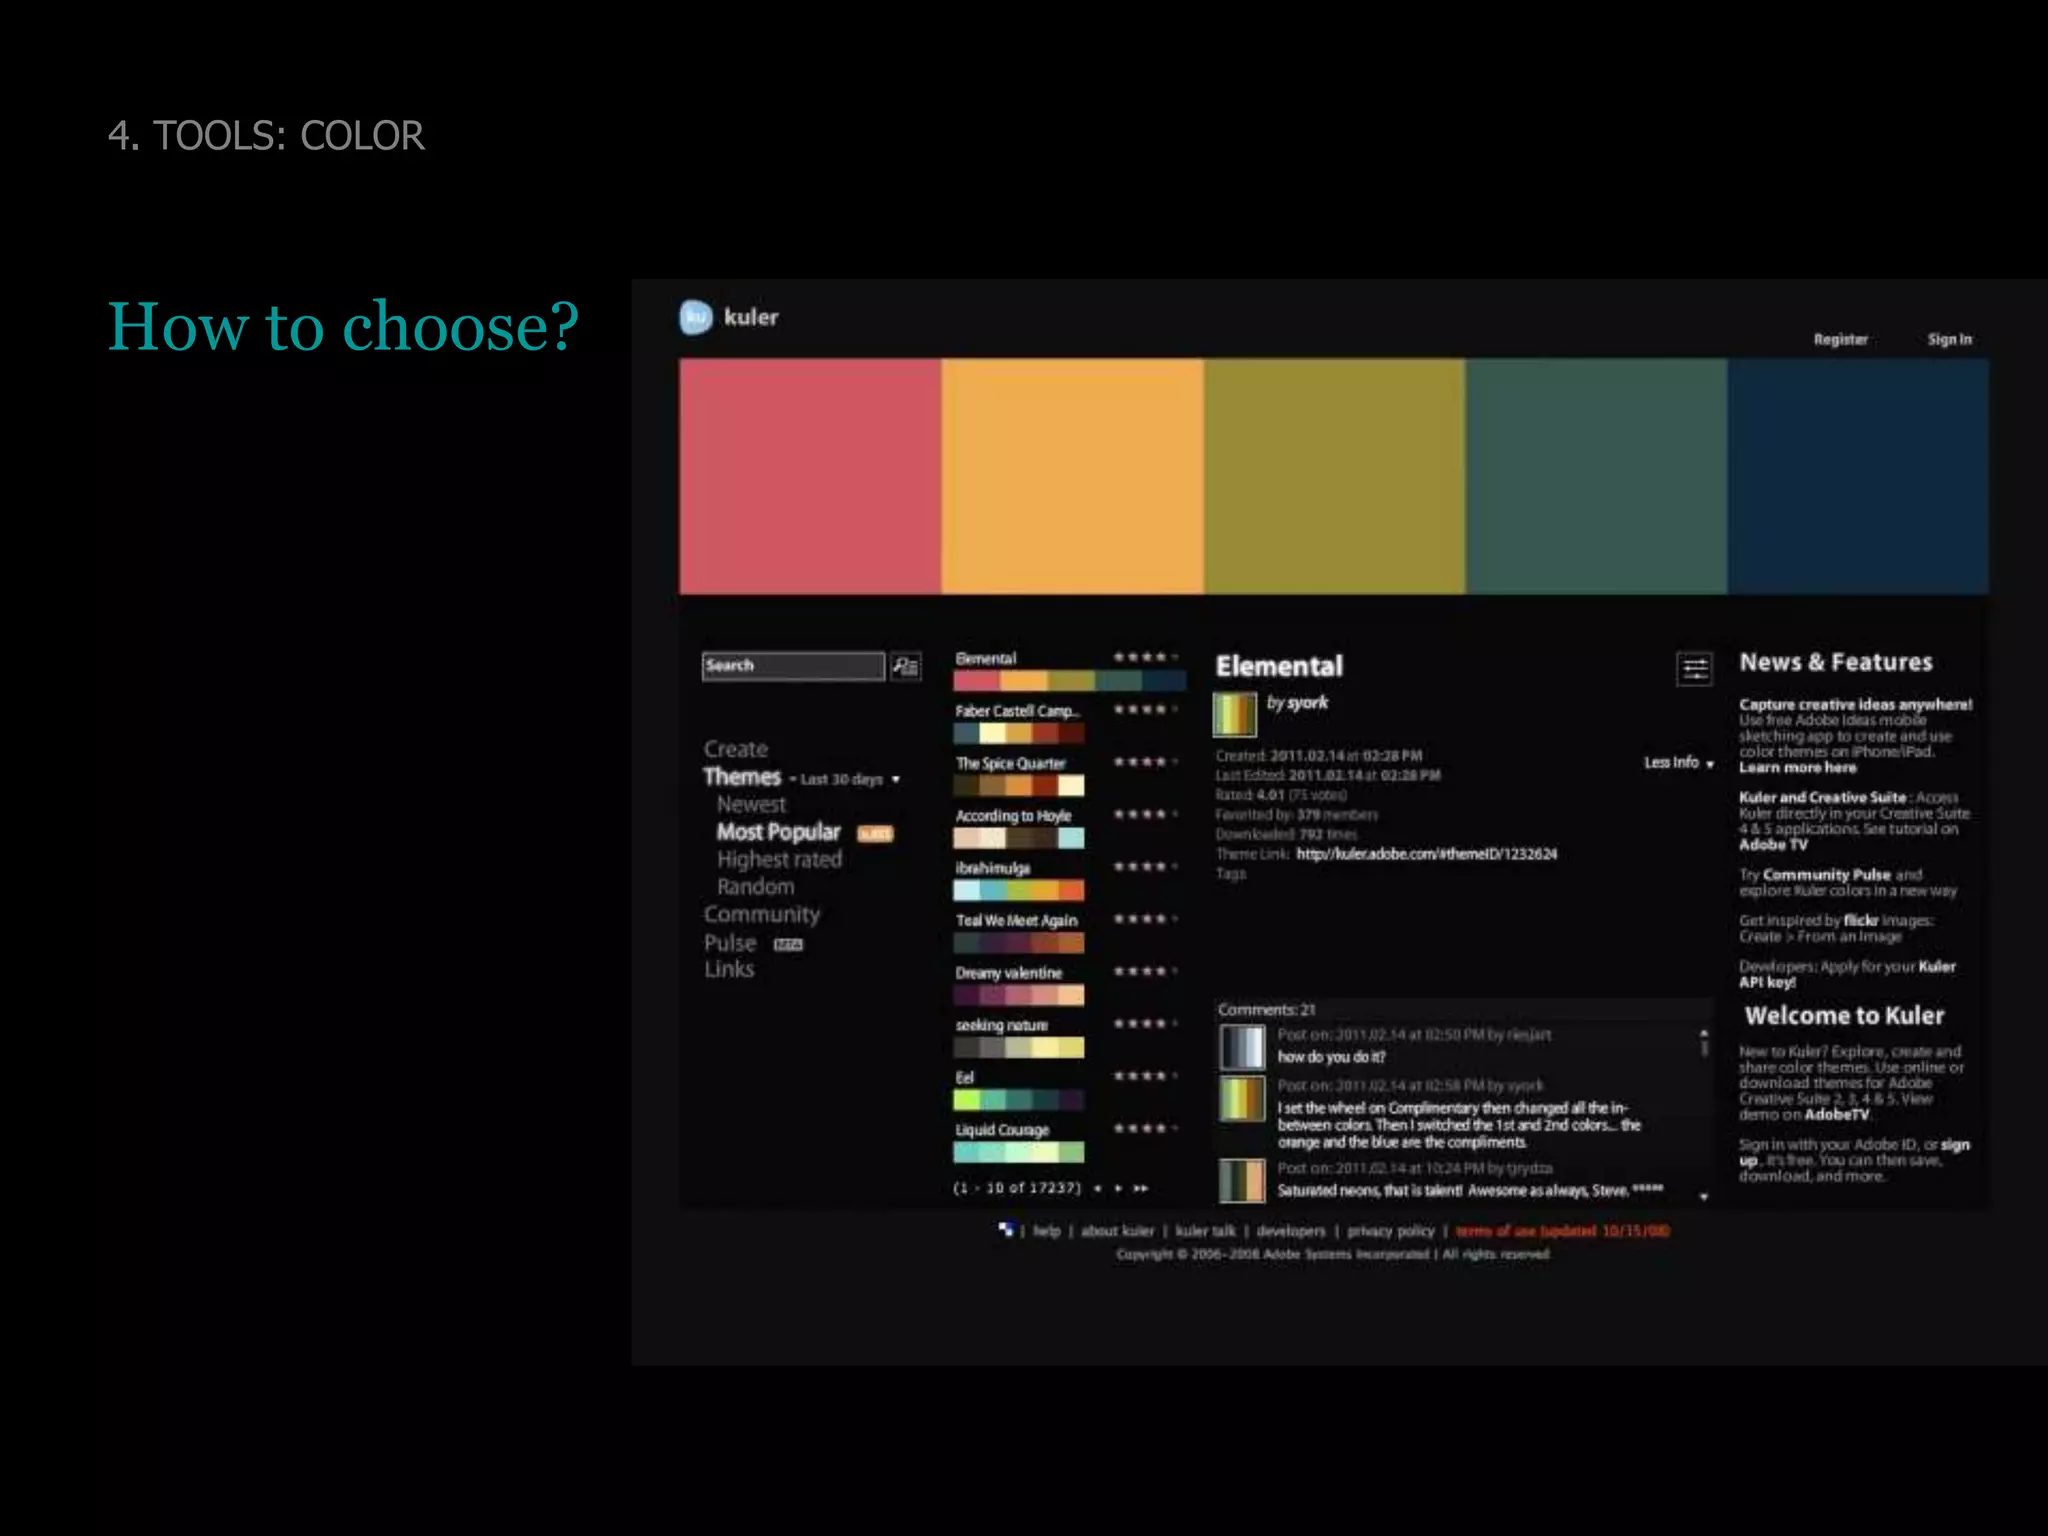2048x1536 pixels.
Task: Select the Liquid Courage theme
Action: click(x=1069, y=1142)
